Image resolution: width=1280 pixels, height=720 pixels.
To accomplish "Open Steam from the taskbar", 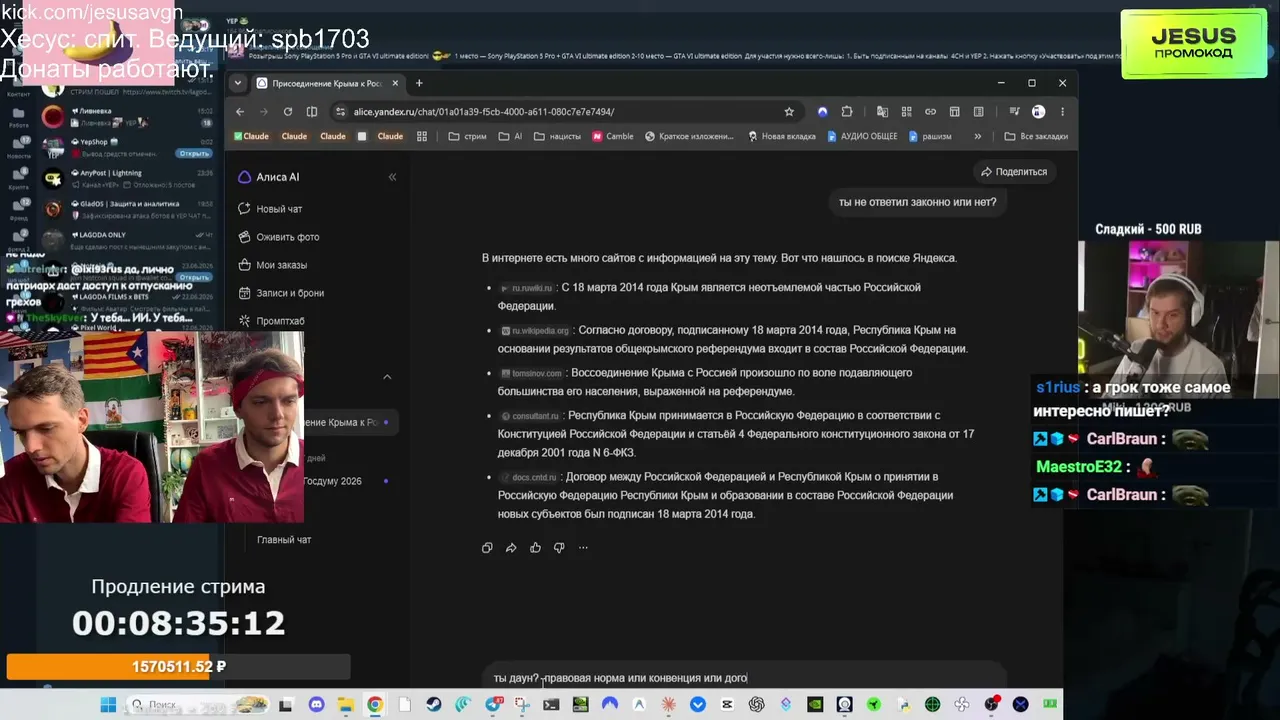I will coord(434,705).
